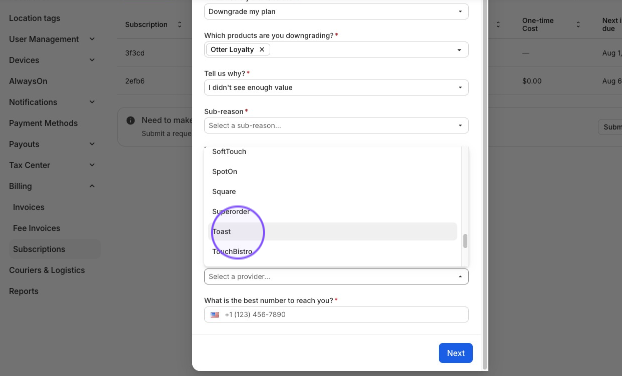
Task: Click the blue Next button
Action: [455, 353]
